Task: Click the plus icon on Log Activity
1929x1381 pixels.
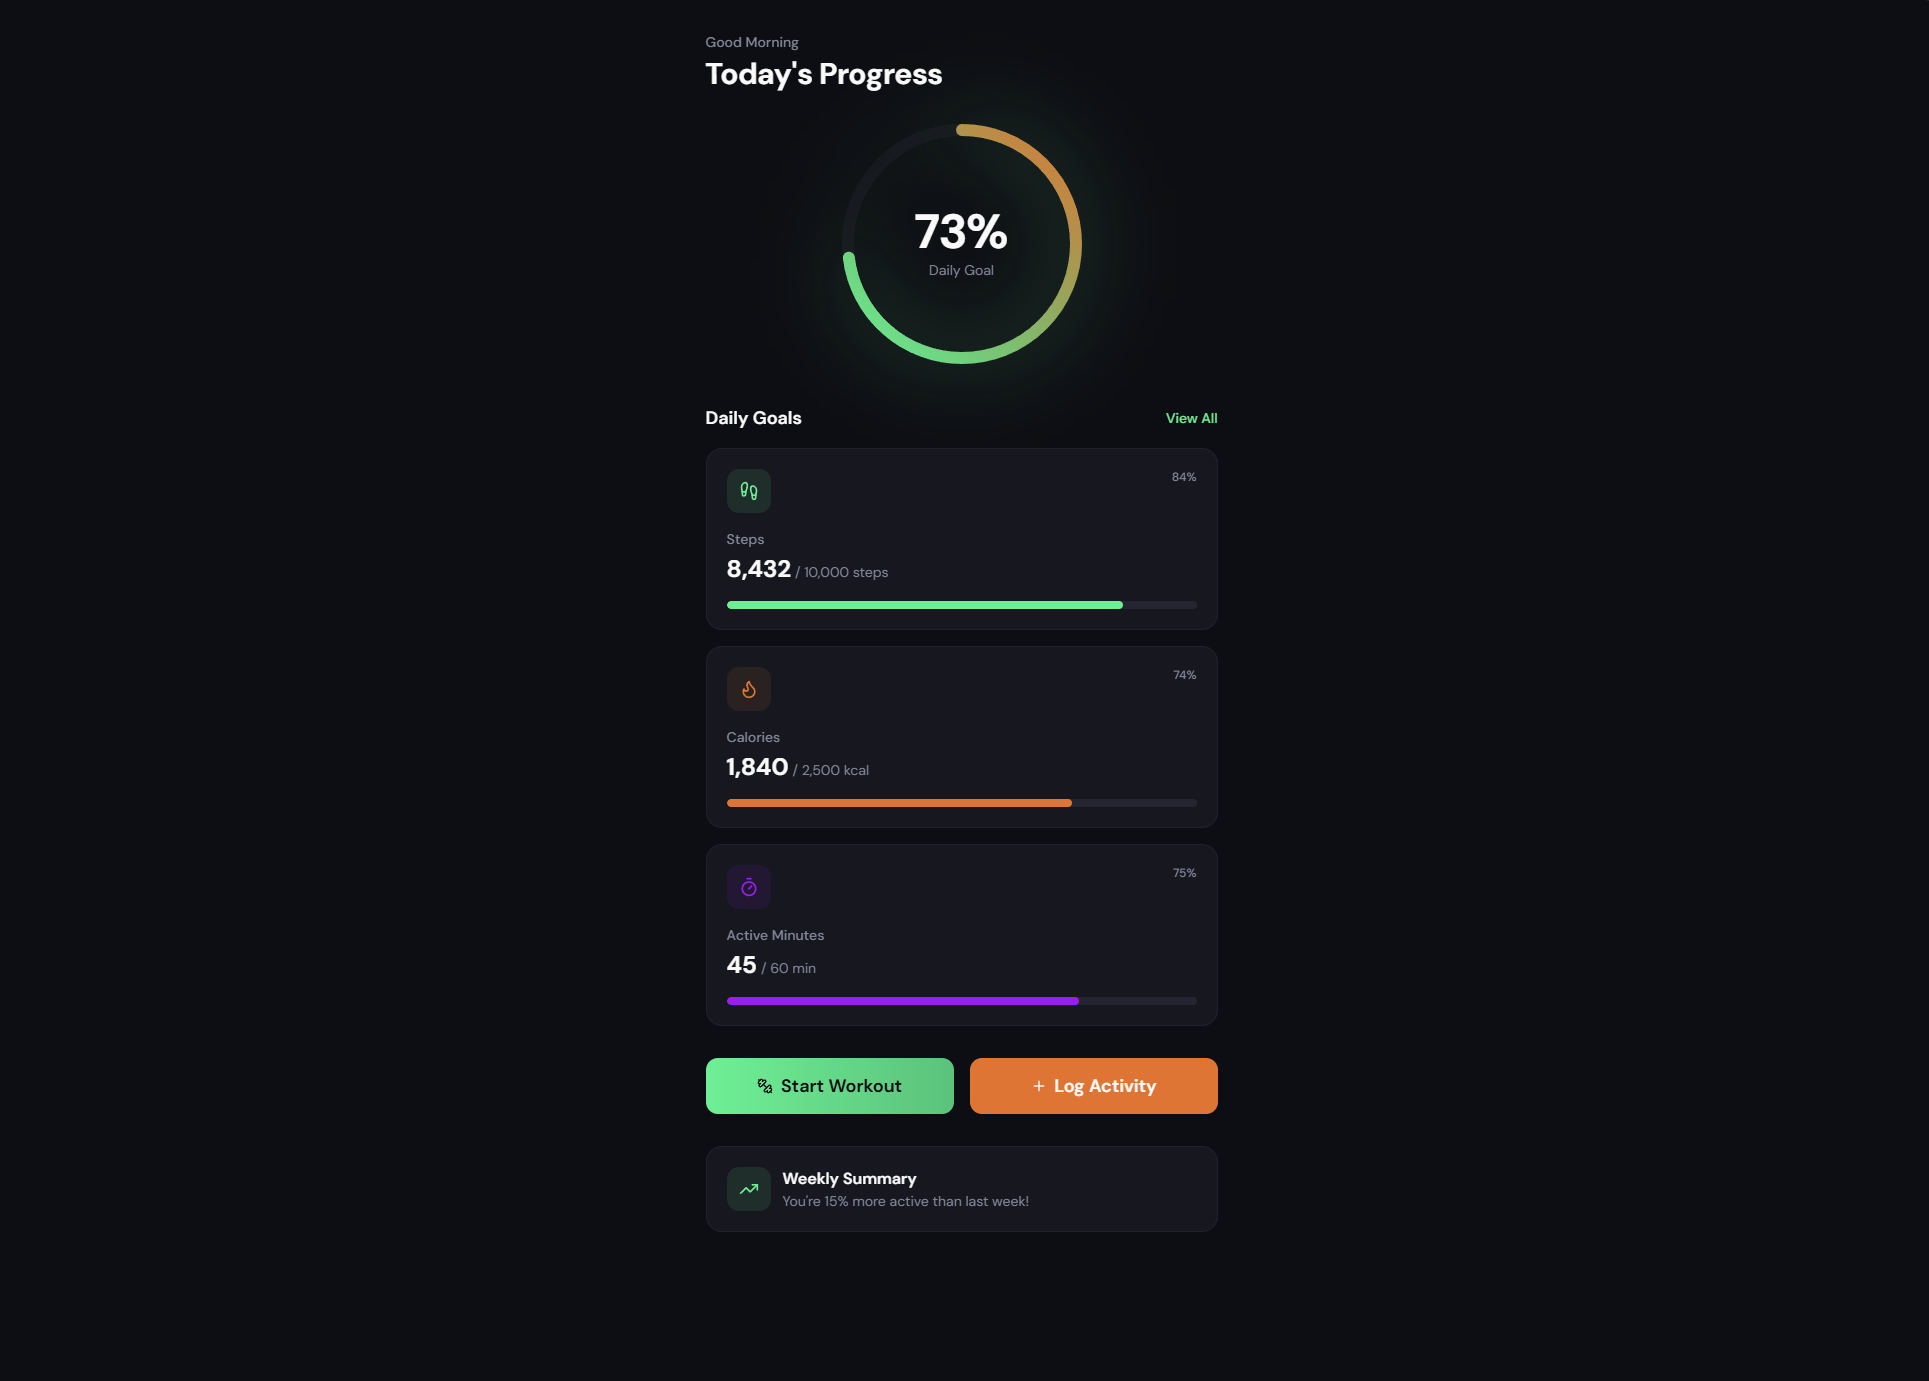Action: 1039,1086
